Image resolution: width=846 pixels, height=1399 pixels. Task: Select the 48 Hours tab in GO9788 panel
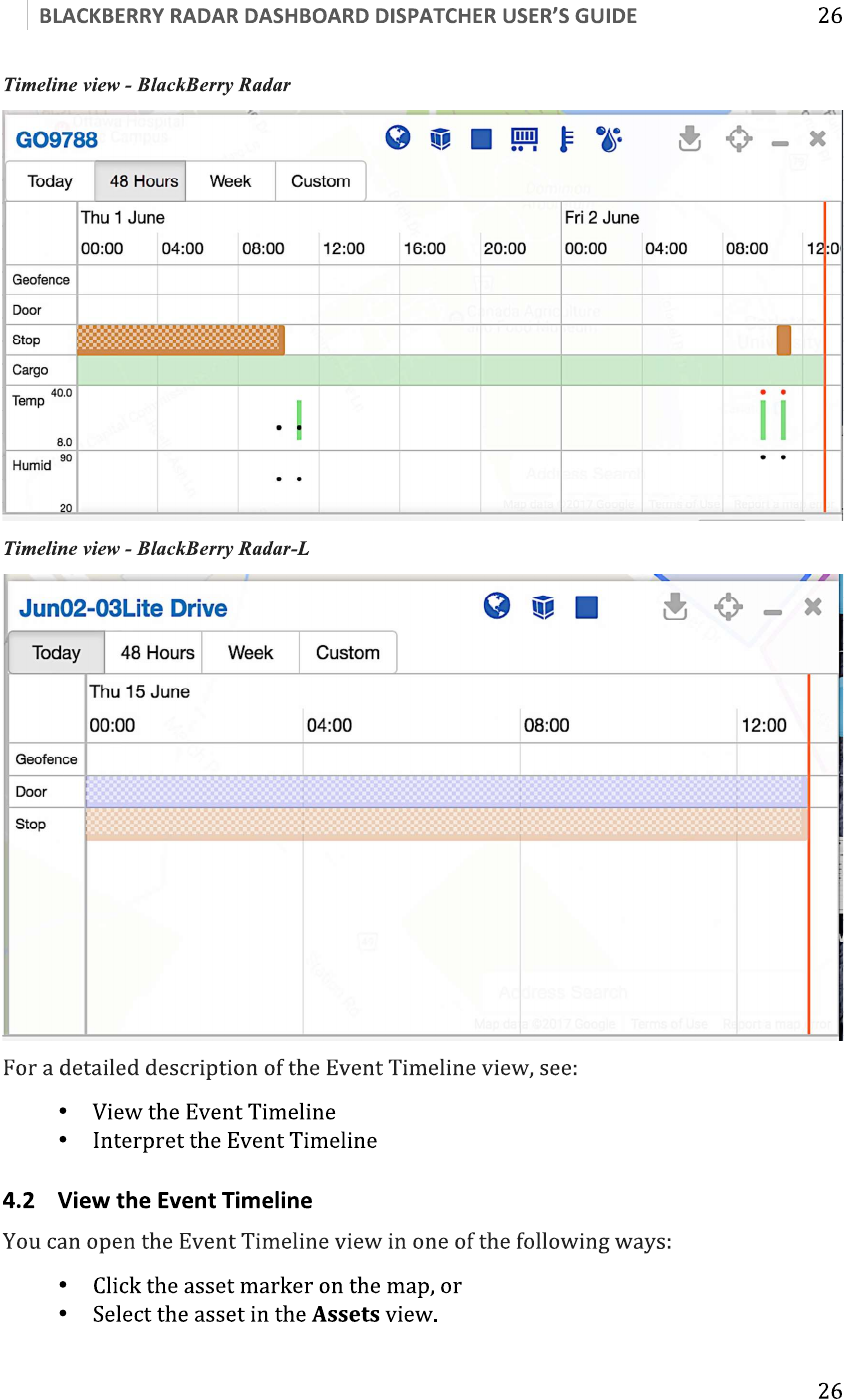[143, 181]
